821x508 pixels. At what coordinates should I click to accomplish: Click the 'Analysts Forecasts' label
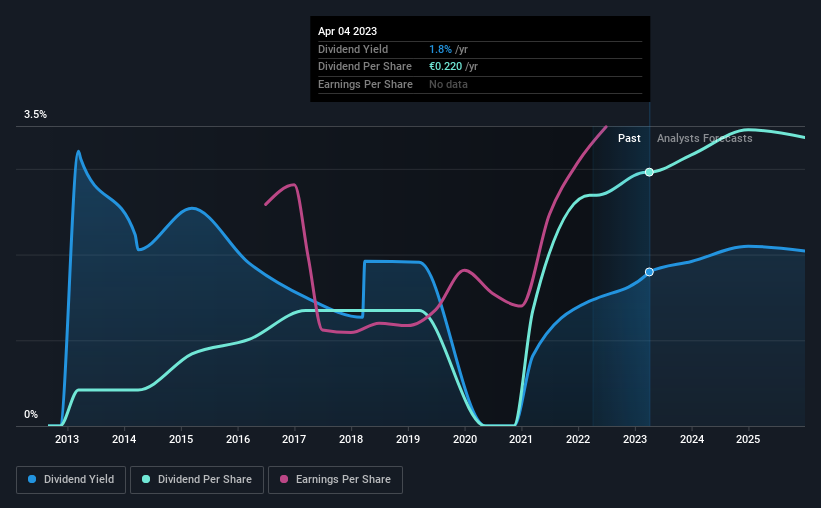click(x=704, y=138)
